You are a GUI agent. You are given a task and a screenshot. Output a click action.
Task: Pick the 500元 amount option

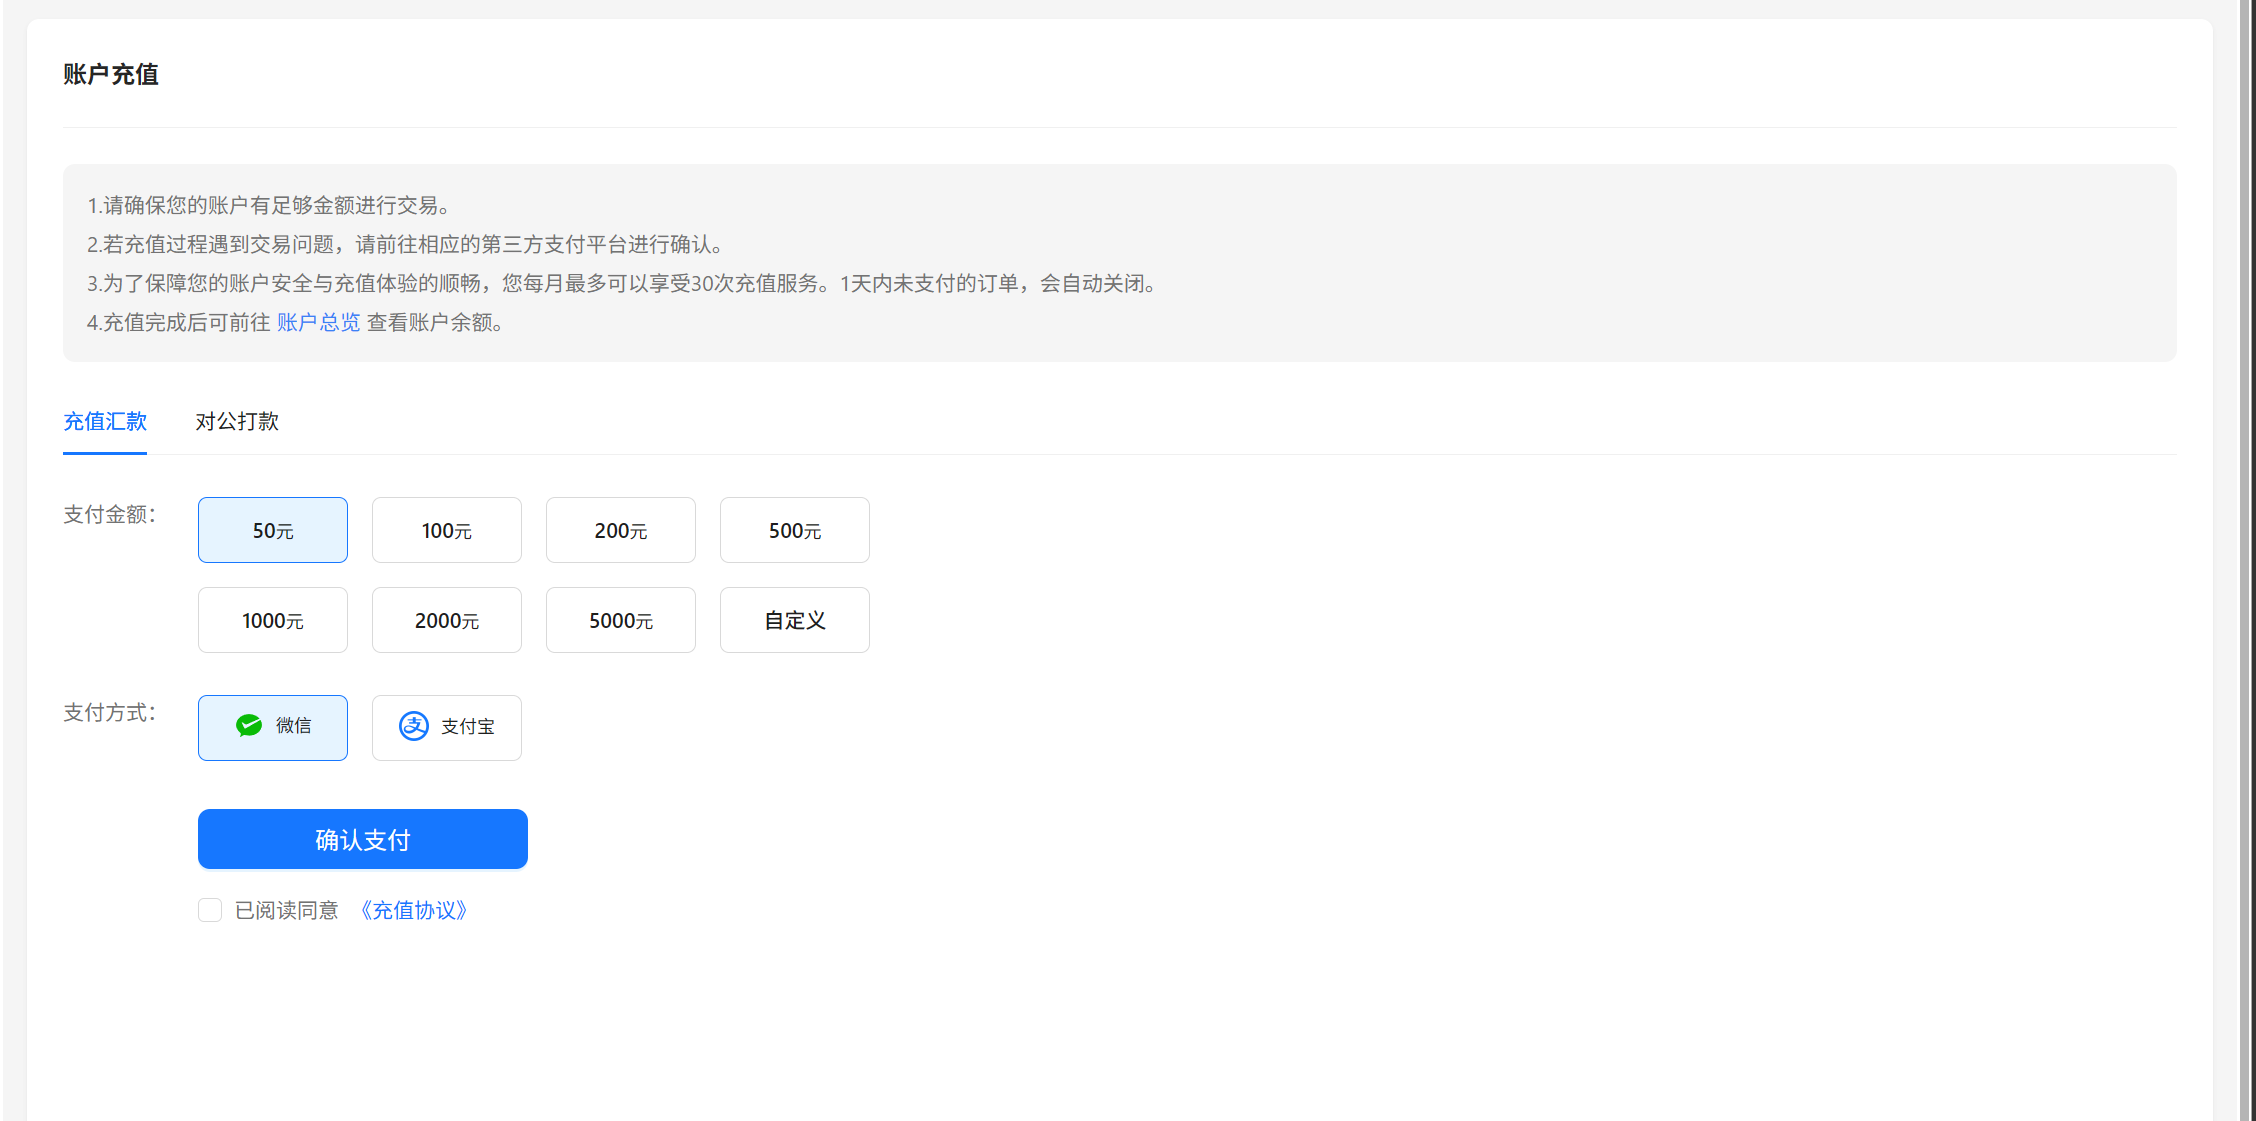click(795, 530)
